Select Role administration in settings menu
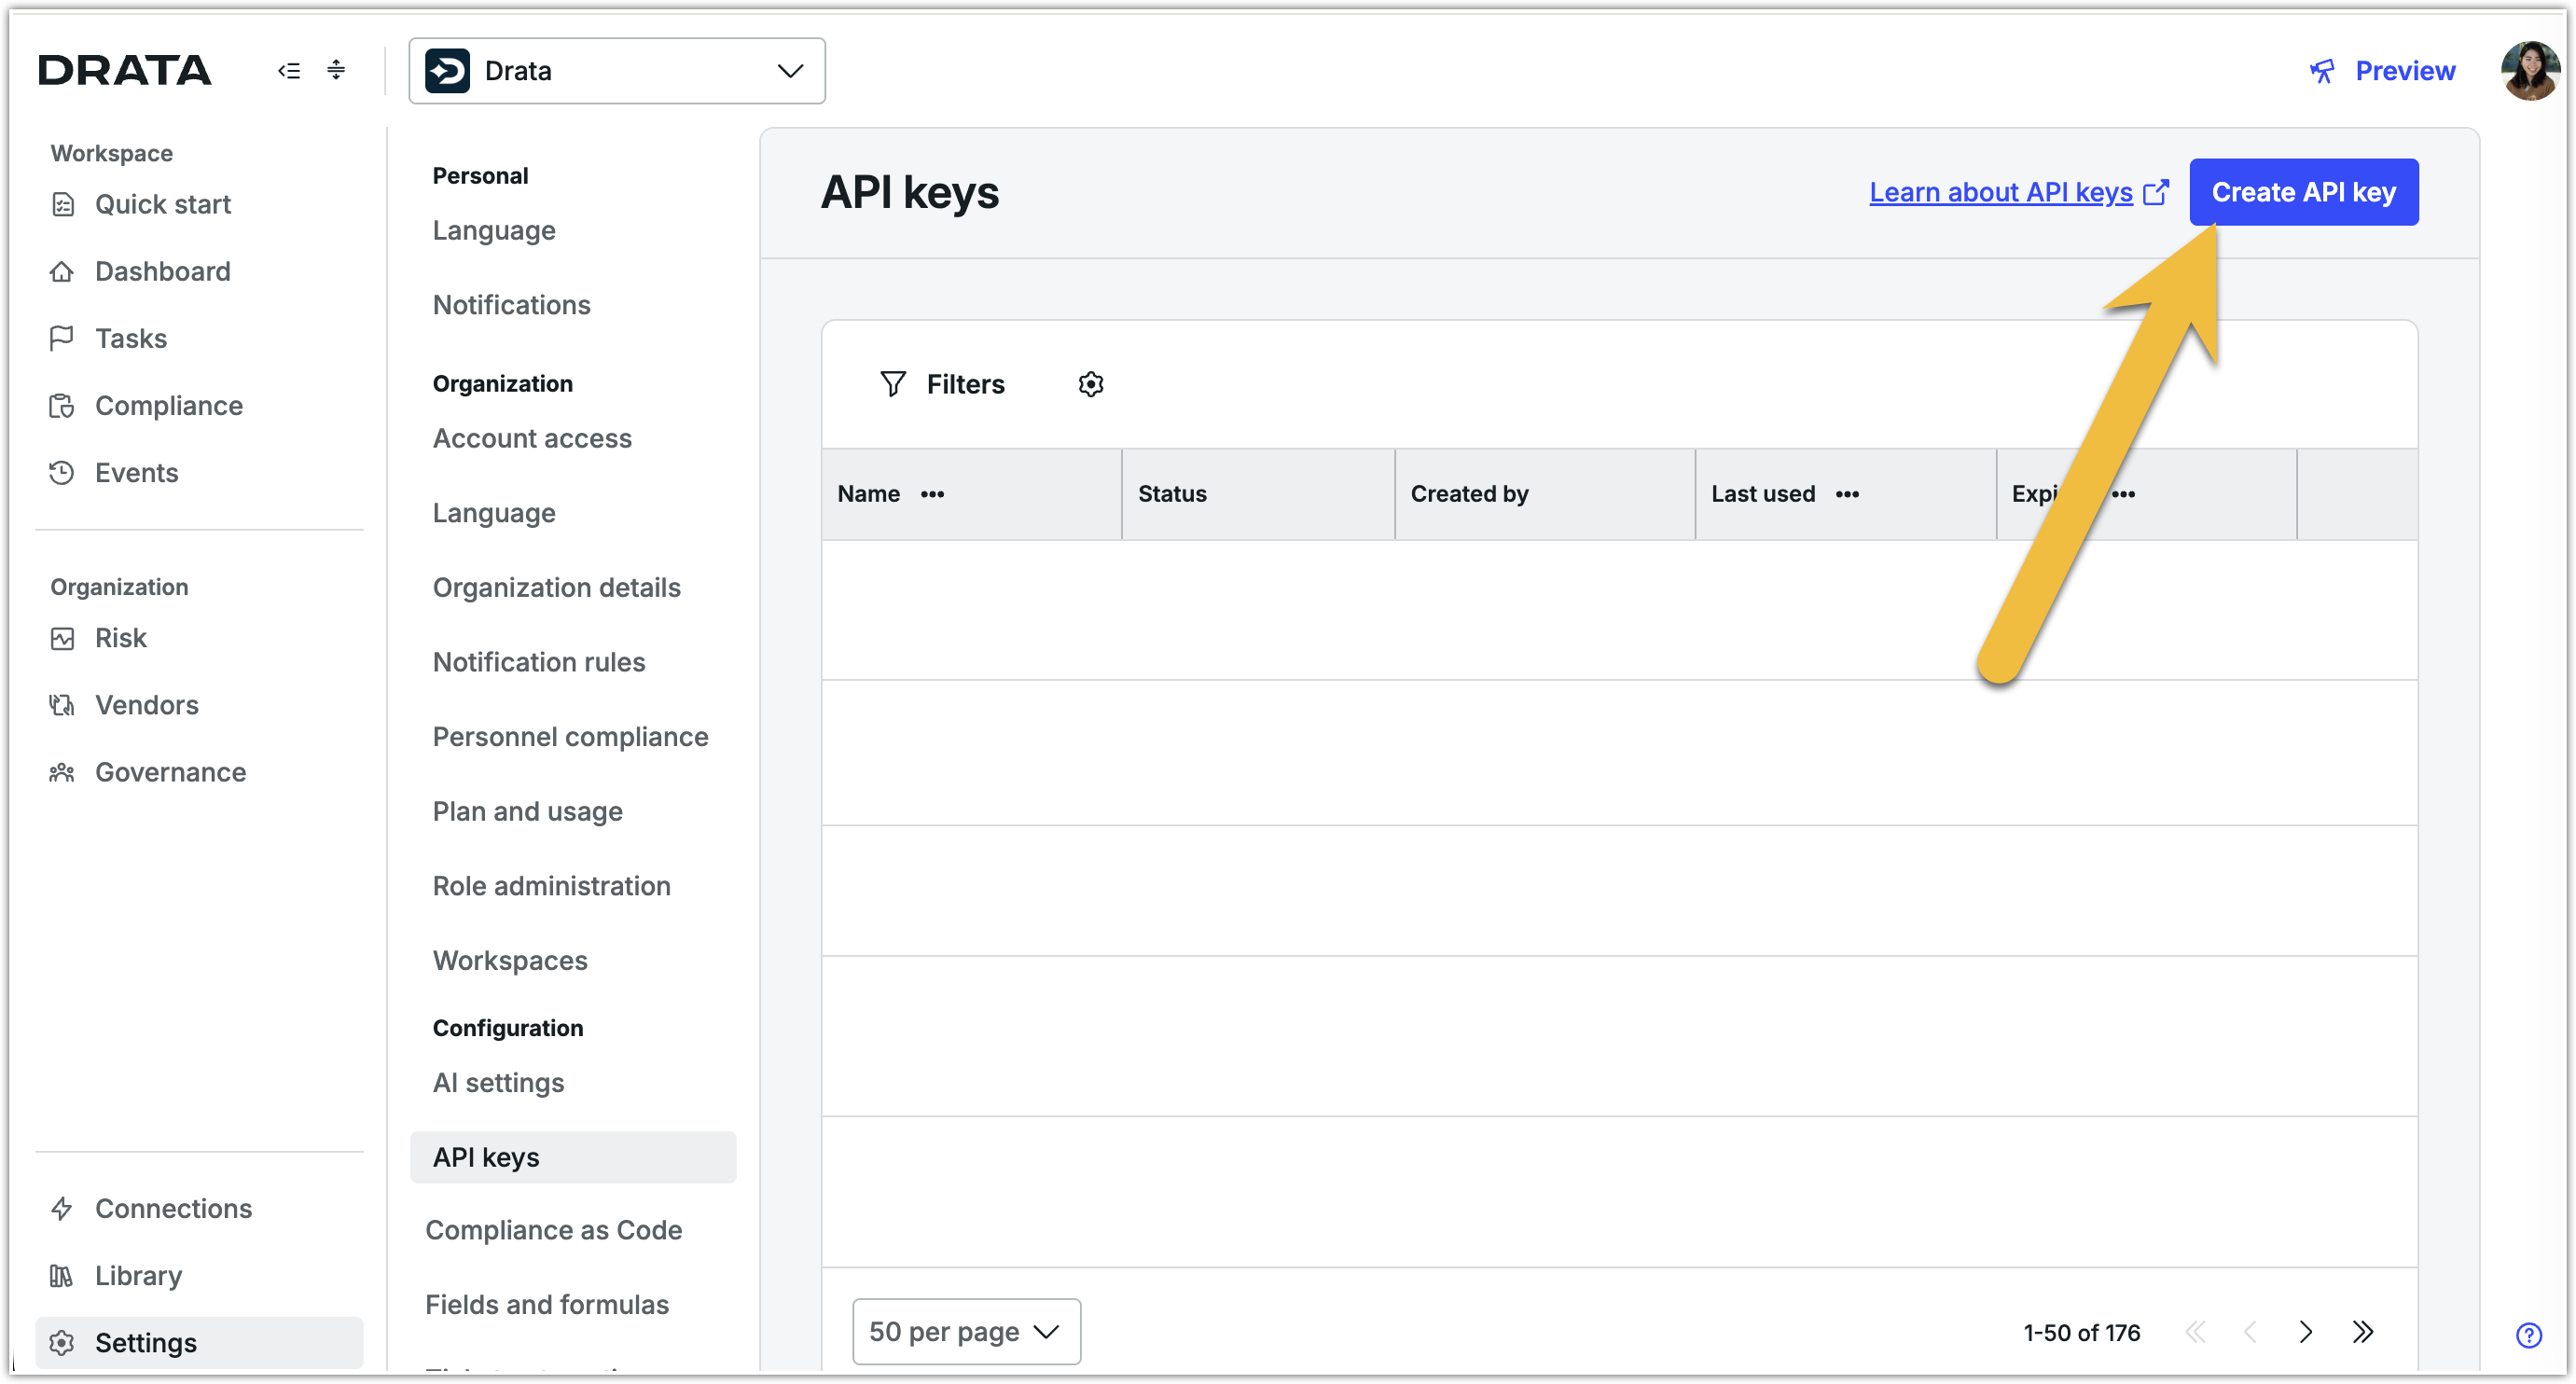 click(x=551, y=886)
